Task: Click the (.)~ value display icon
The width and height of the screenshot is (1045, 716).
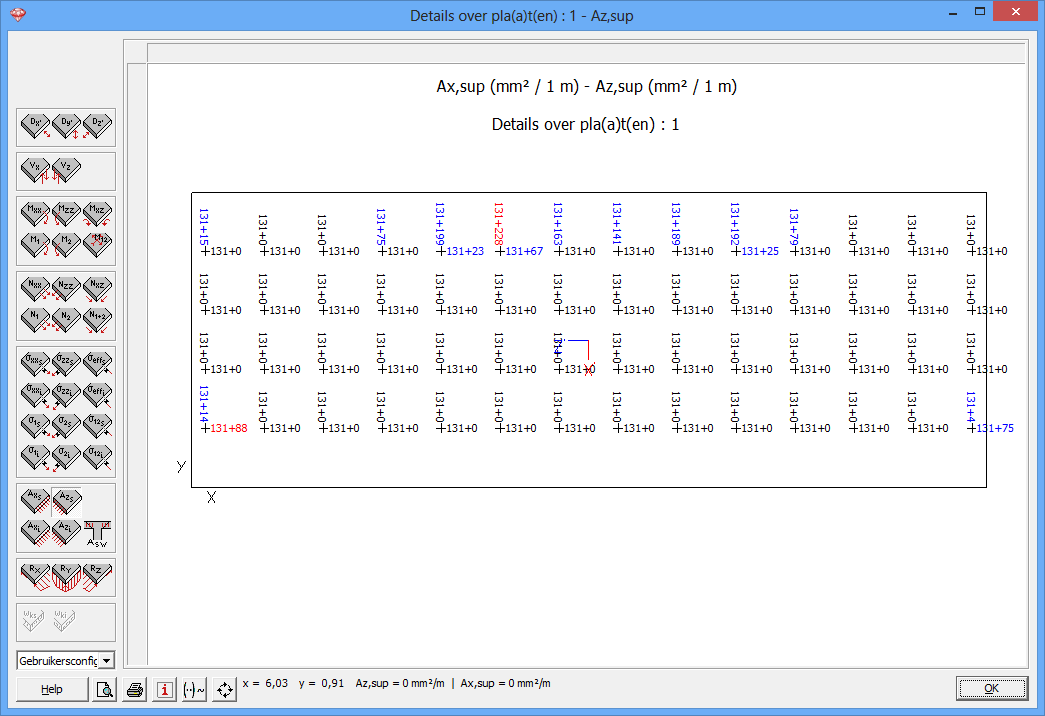Action: point(195,689)
